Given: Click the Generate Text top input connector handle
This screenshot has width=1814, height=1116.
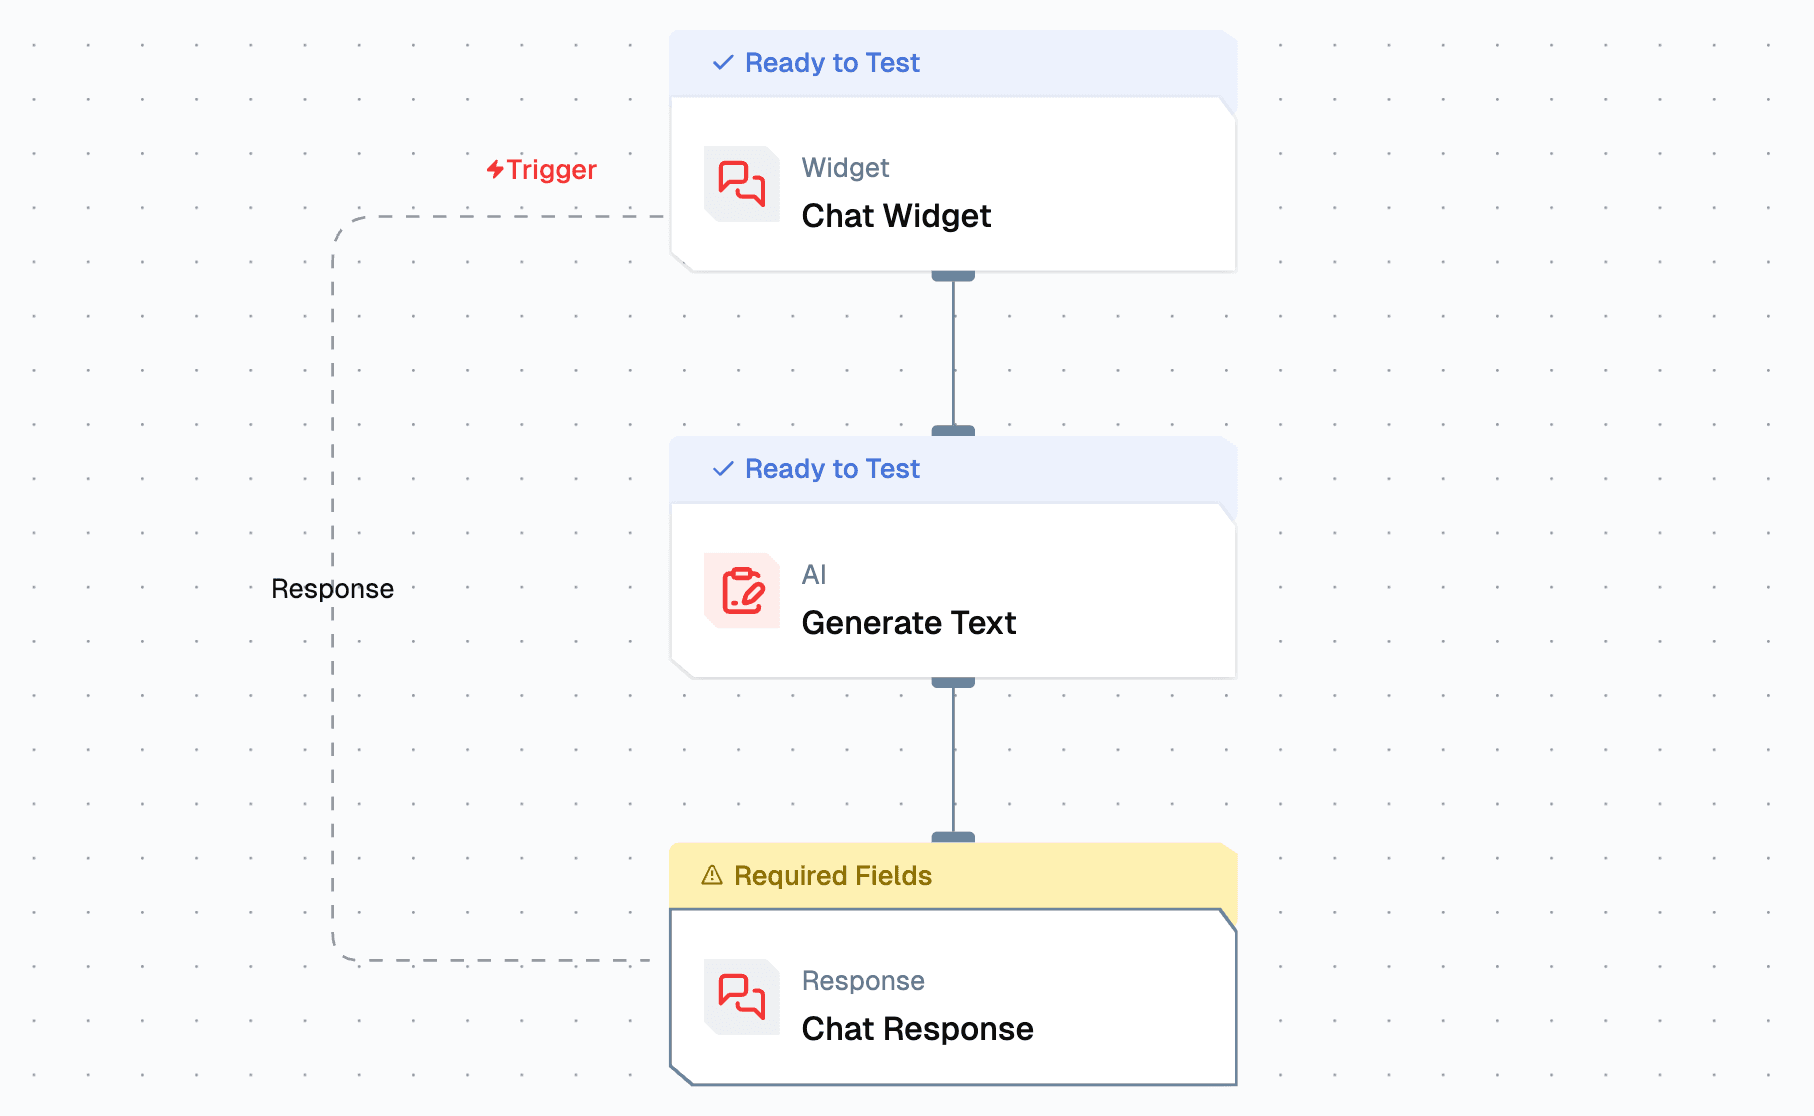Looking at the screenshot, I should (x=953, y=431).
